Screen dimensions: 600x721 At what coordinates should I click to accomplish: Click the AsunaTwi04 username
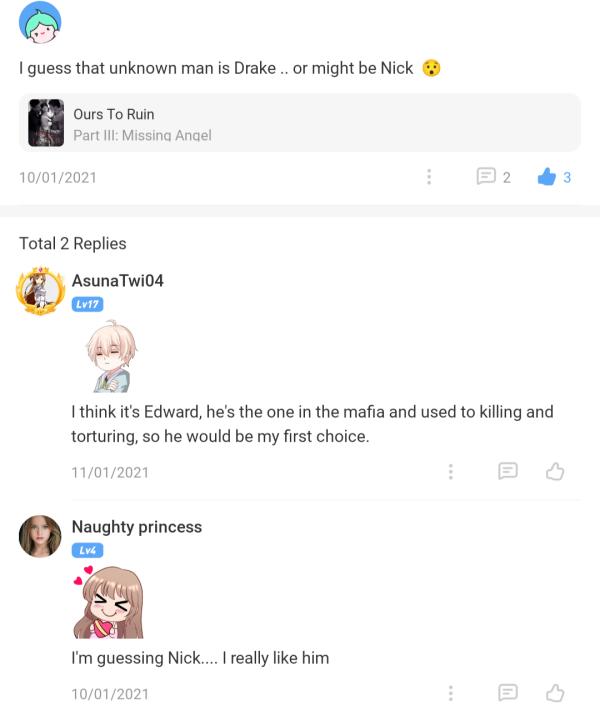tap(117, 281)
